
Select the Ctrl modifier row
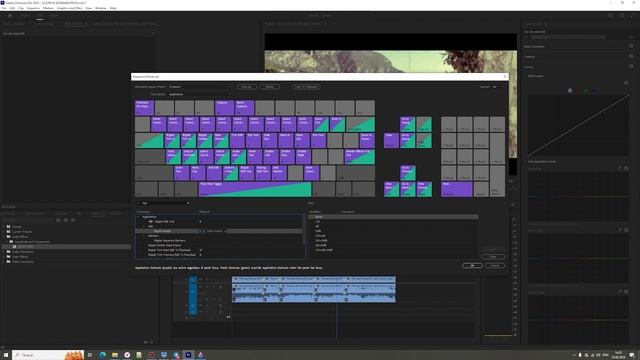(x=393, y=222)
